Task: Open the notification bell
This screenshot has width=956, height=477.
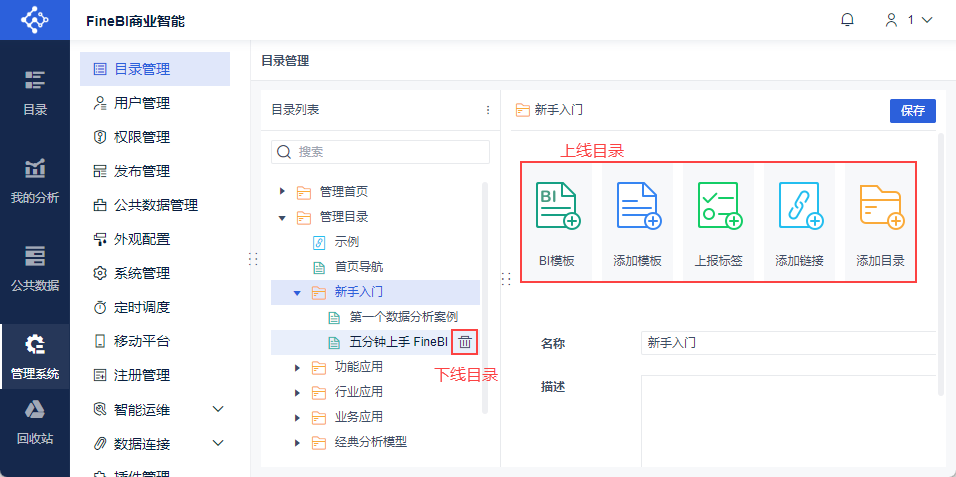Action: pos(847,20)
